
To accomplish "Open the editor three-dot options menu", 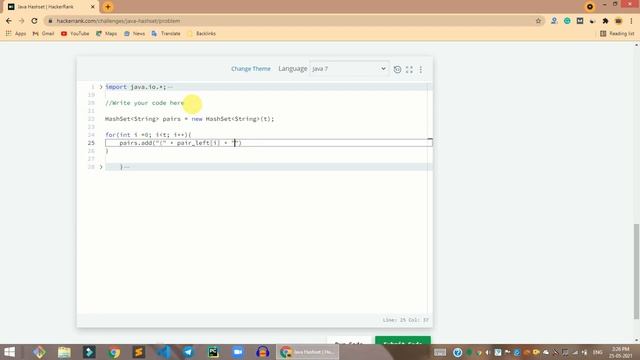I will (421, 70).
